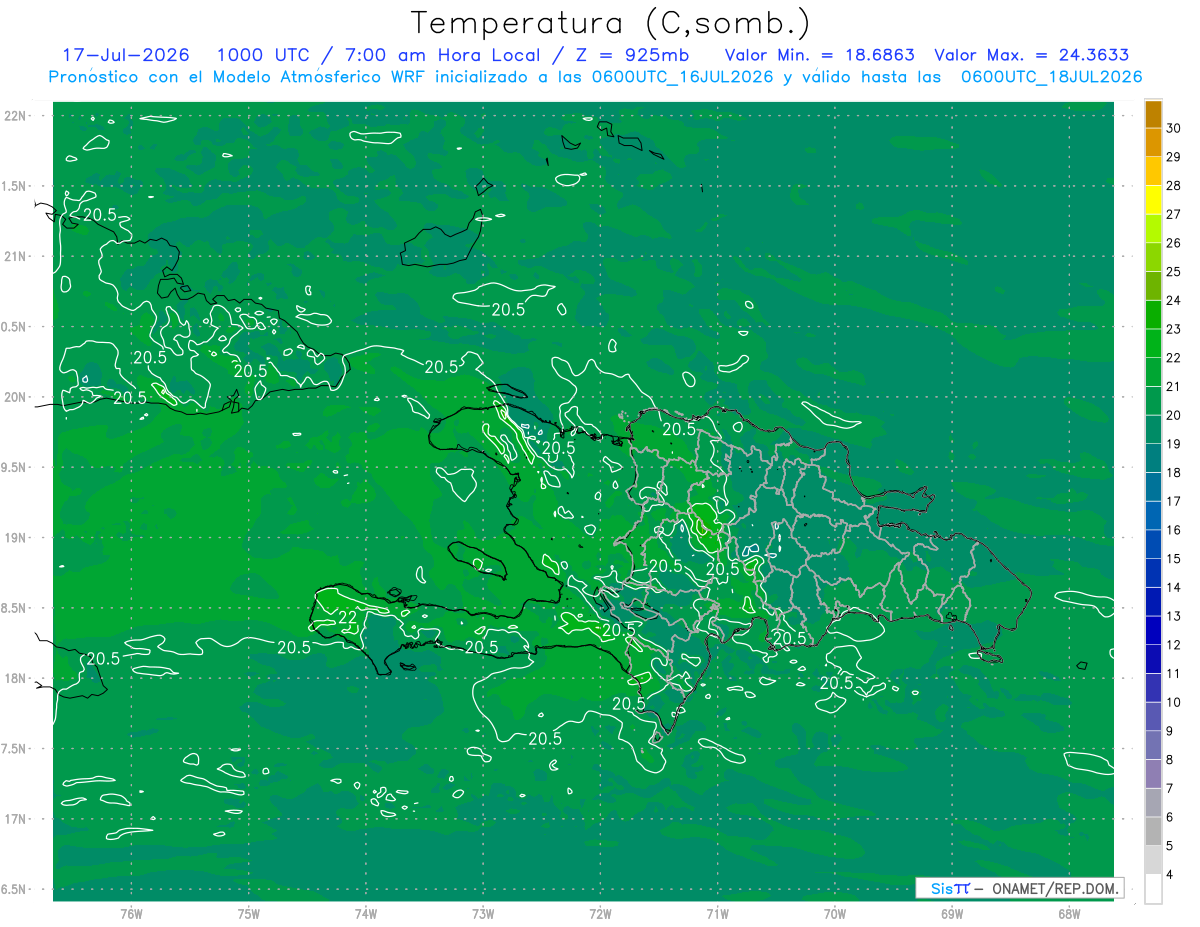The image size is (1200, 927).
Task: Click "Valor Max. = 24.3633"
Action: coord(1032,55)
